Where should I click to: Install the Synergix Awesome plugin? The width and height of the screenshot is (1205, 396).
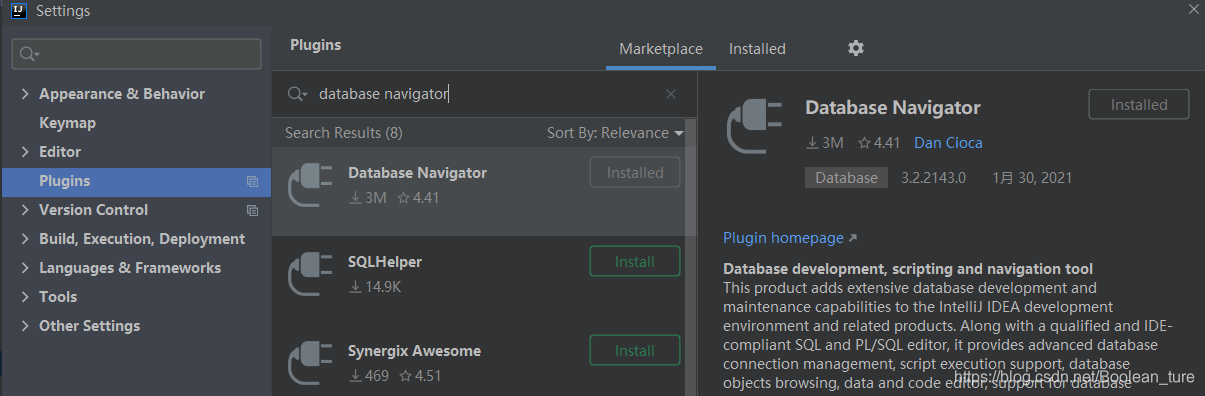tap(635, 351)
